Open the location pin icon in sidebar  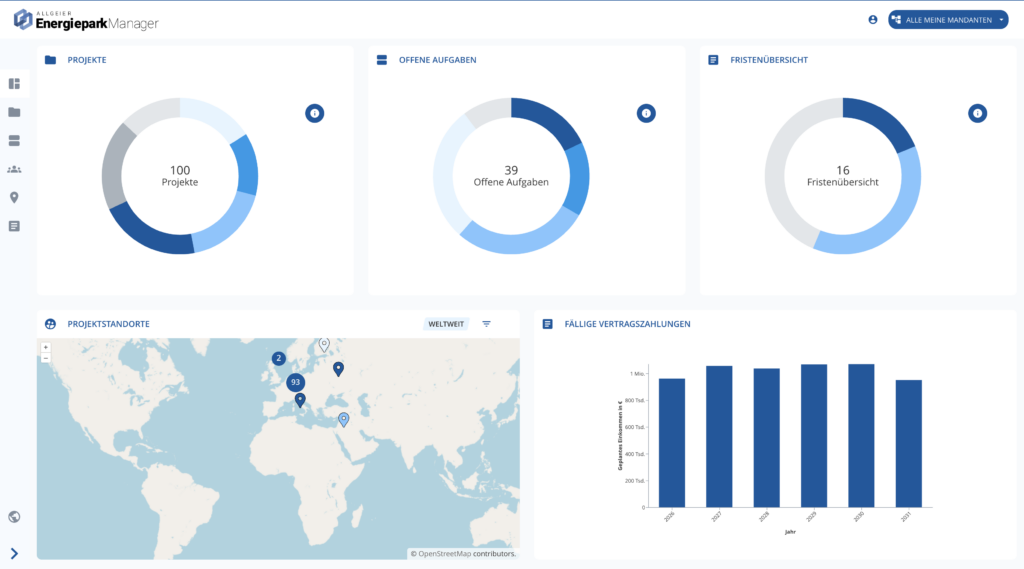tap(14, 198)
